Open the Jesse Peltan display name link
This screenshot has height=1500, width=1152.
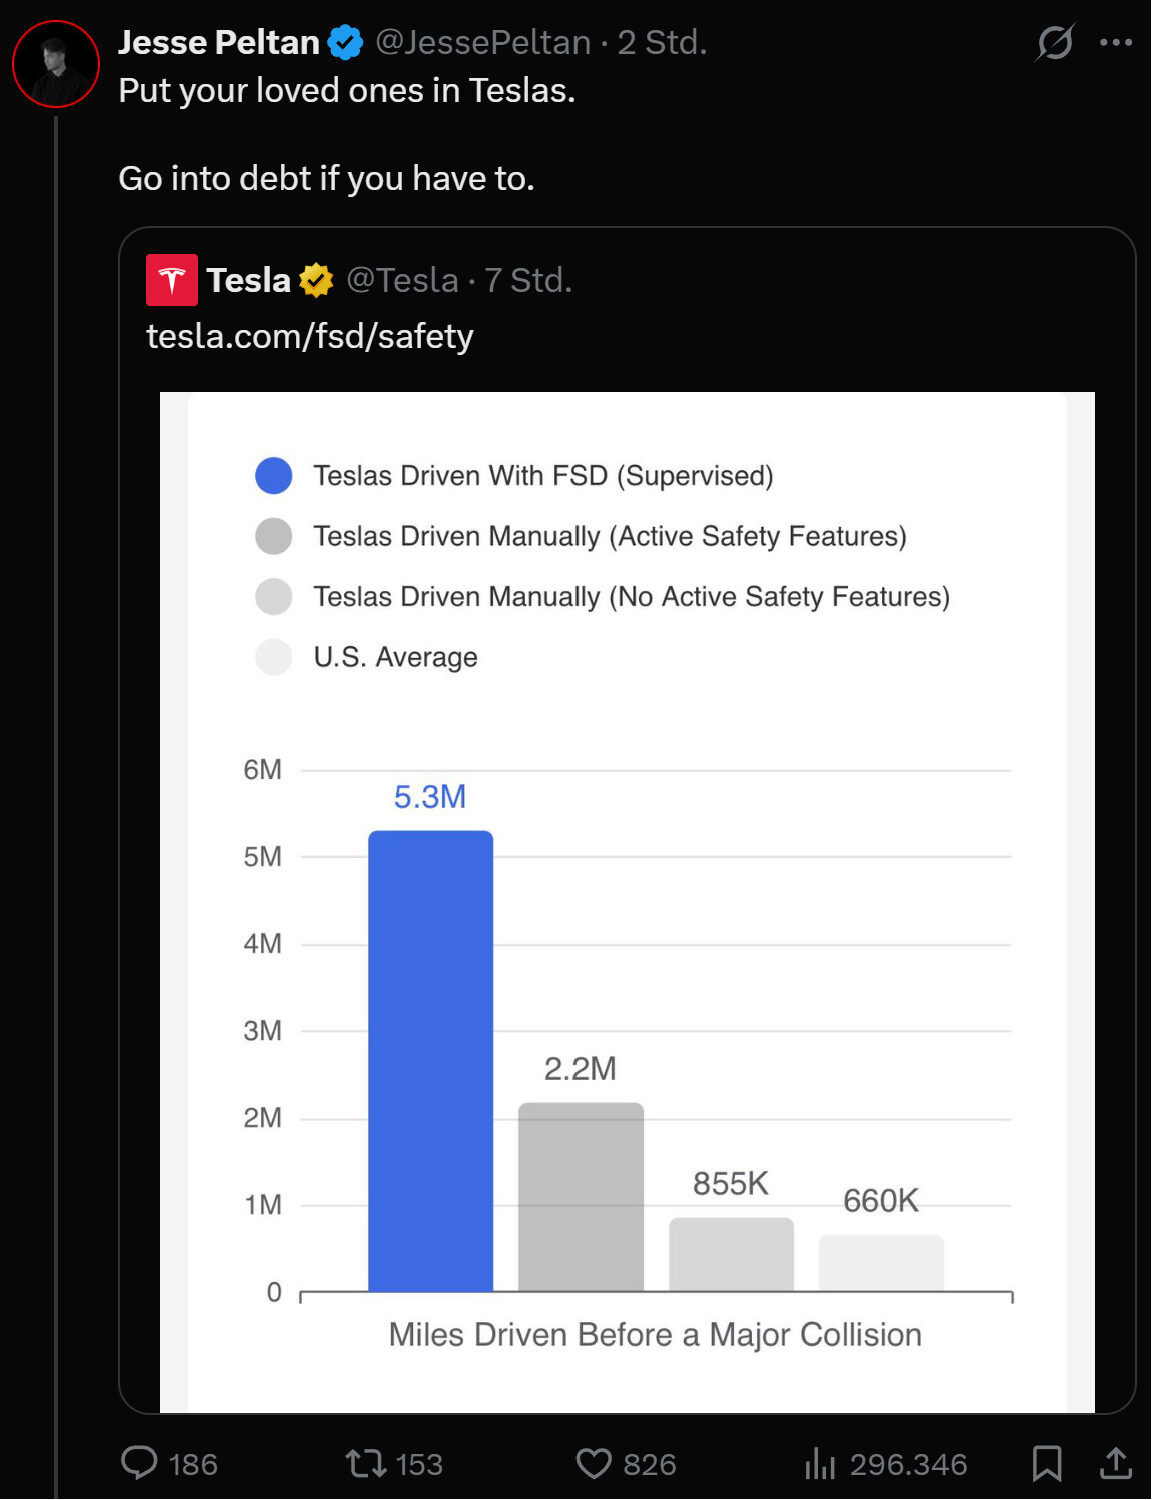tap(219, 42)
